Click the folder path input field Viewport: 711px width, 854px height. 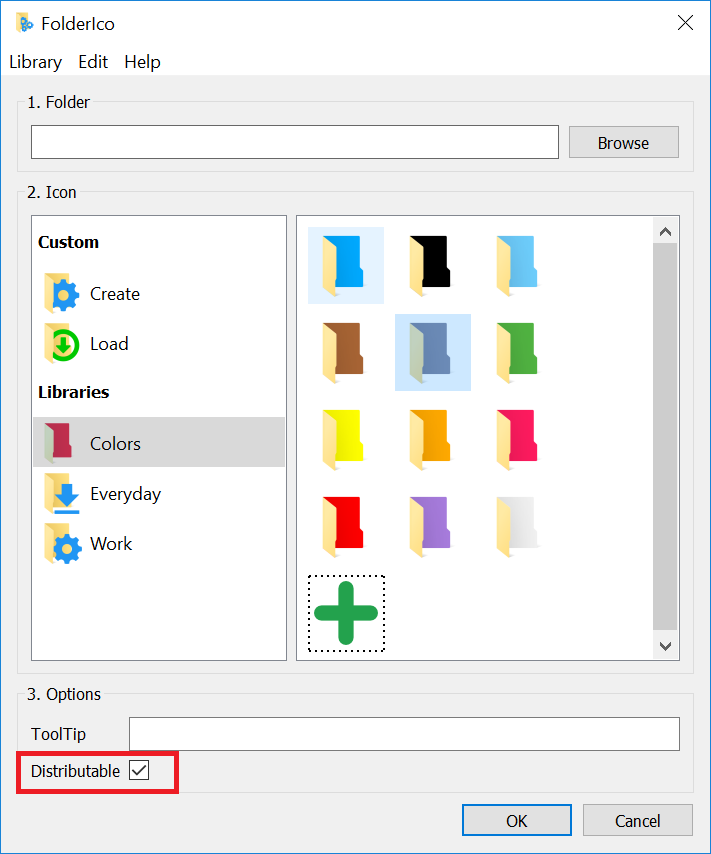tap(295, 142)
